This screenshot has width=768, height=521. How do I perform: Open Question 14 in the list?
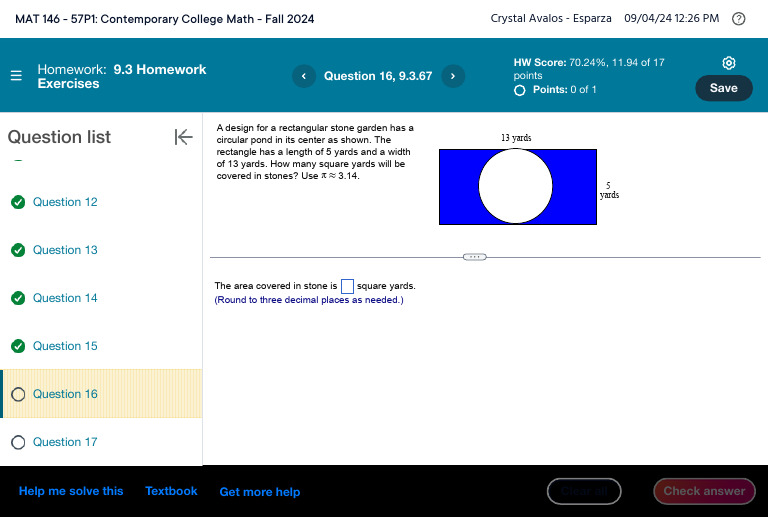click(x=65, y=298)
